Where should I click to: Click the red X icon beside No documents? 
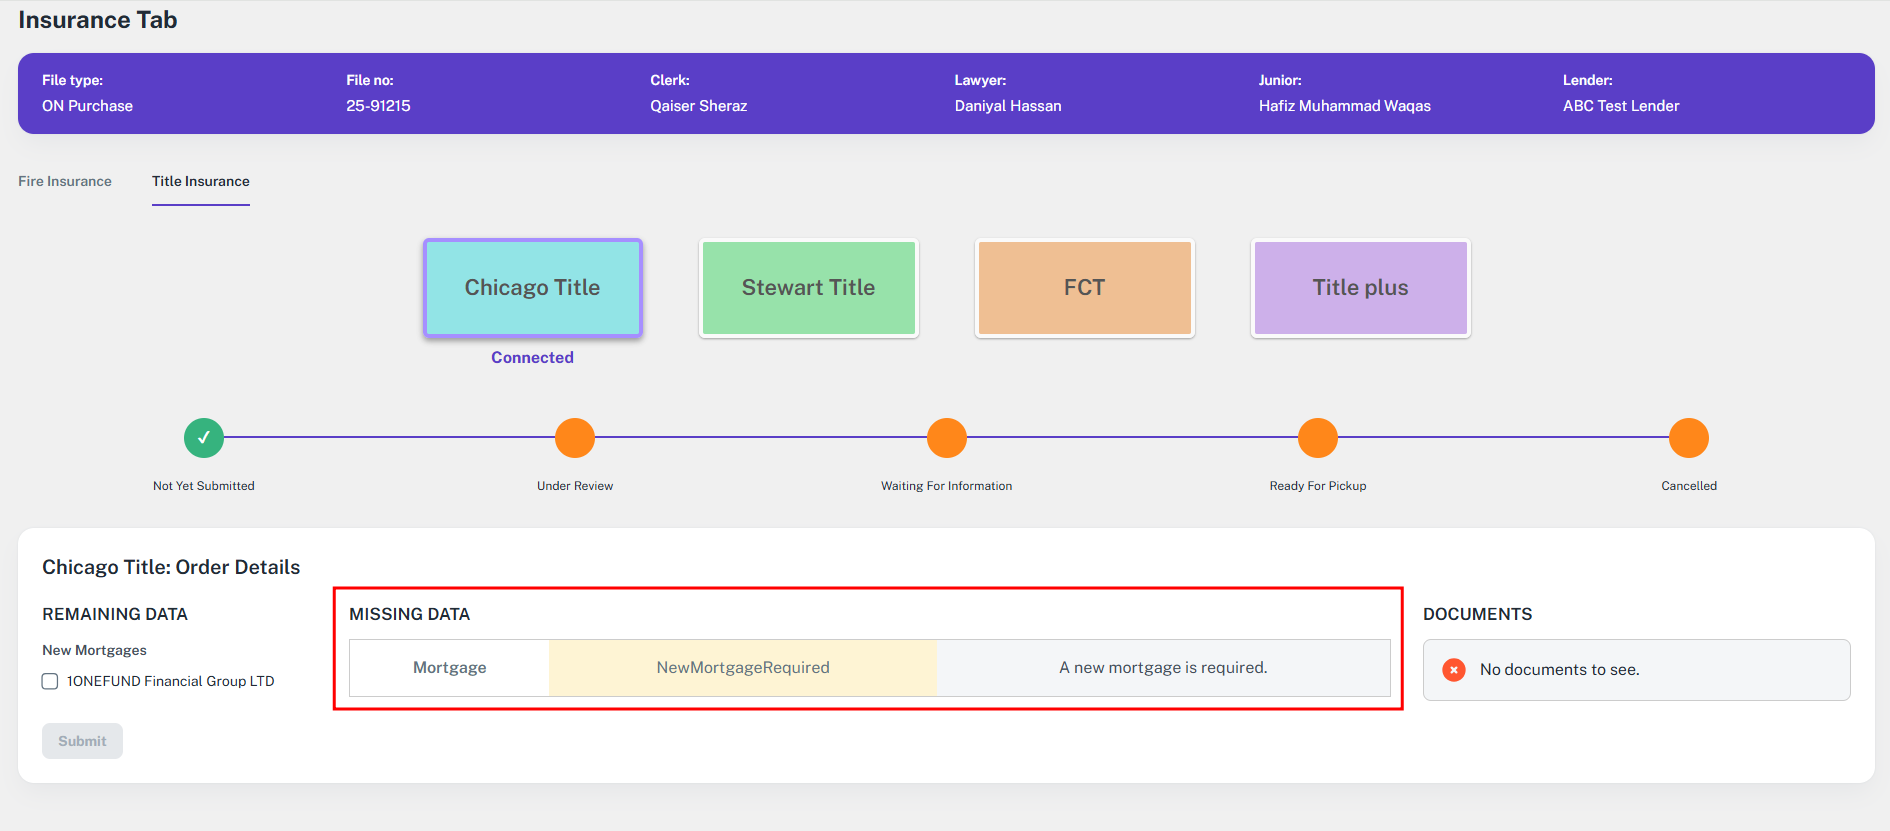point(1454,670)
